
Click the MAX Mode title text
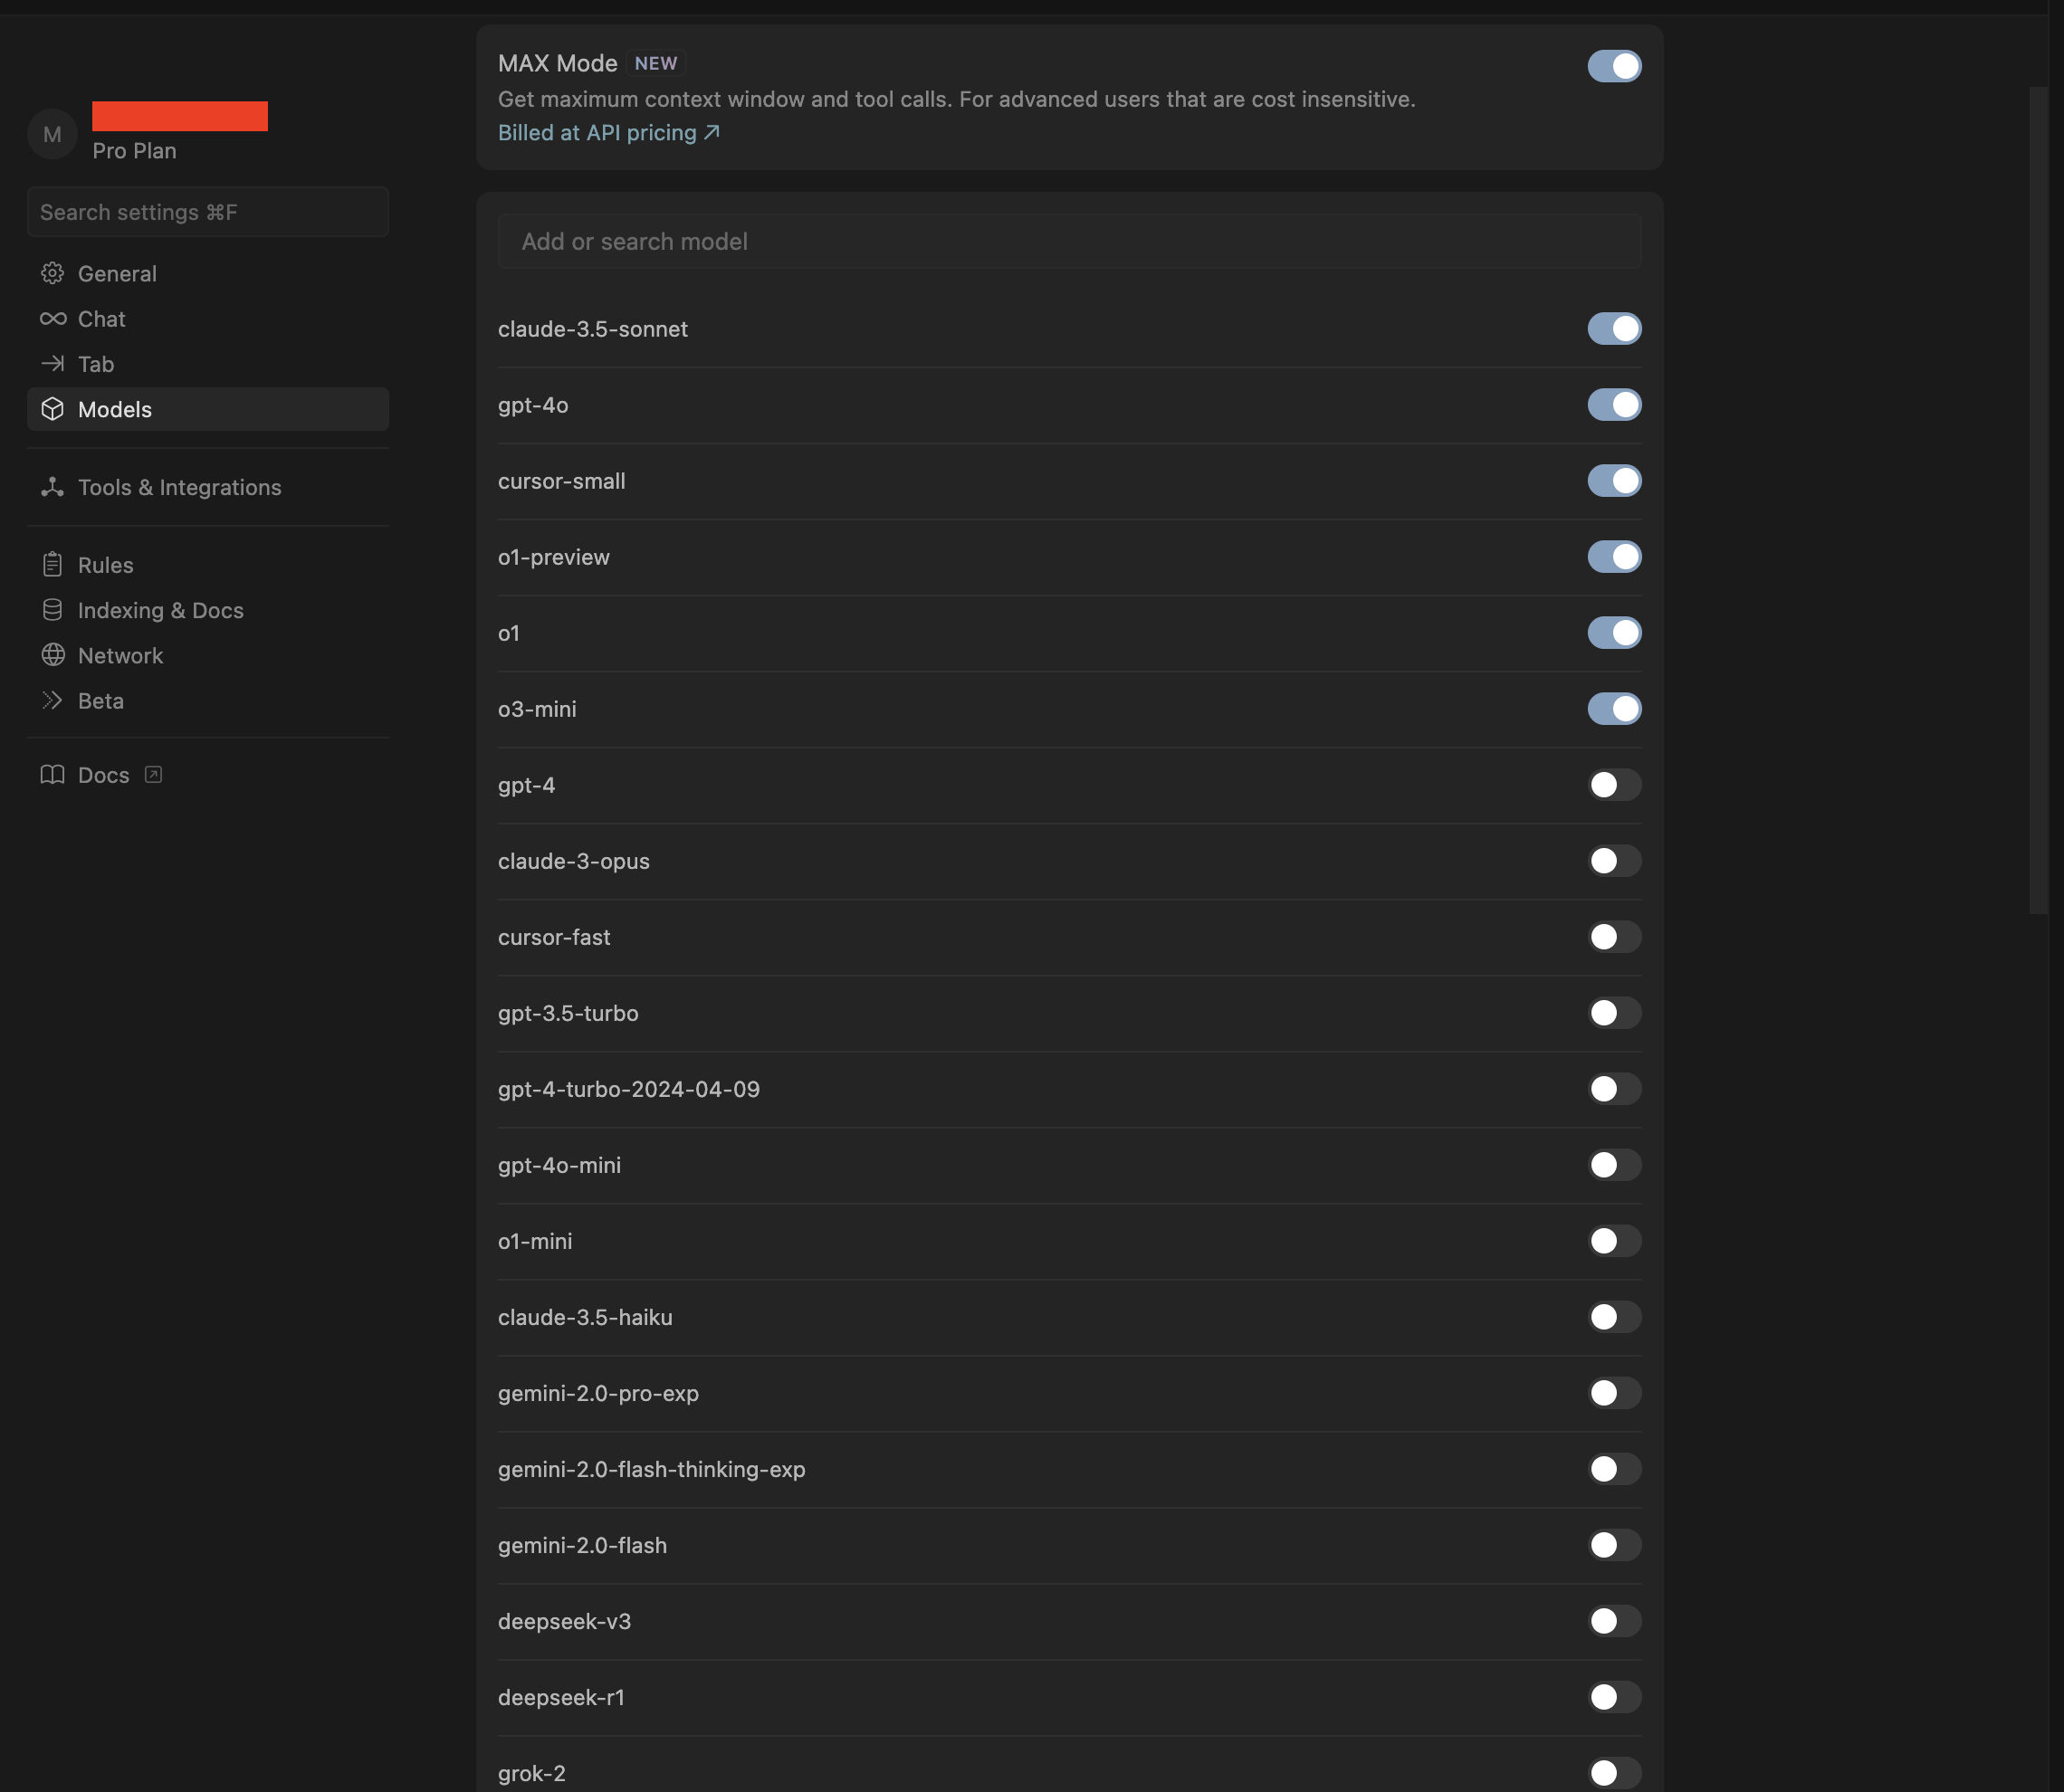[x=557, y=63]
